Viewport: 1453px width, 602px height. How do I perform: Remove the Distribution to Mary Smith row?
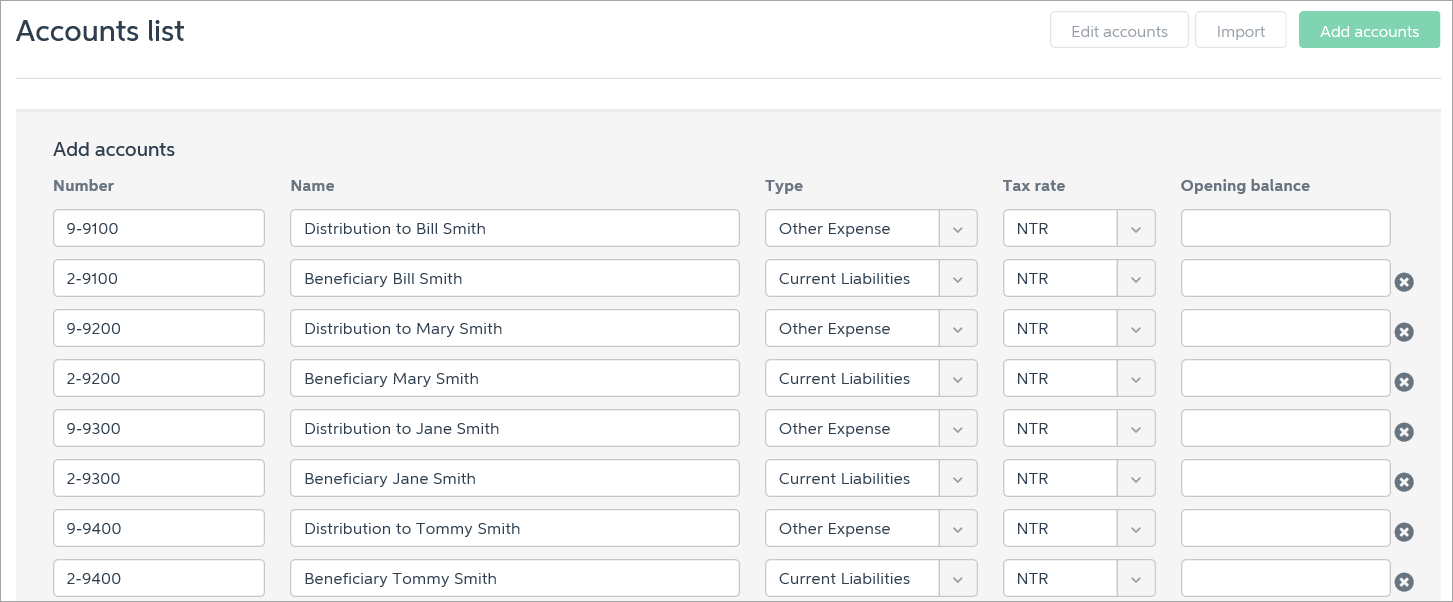pyautogui.click(x=1404, y=332)
